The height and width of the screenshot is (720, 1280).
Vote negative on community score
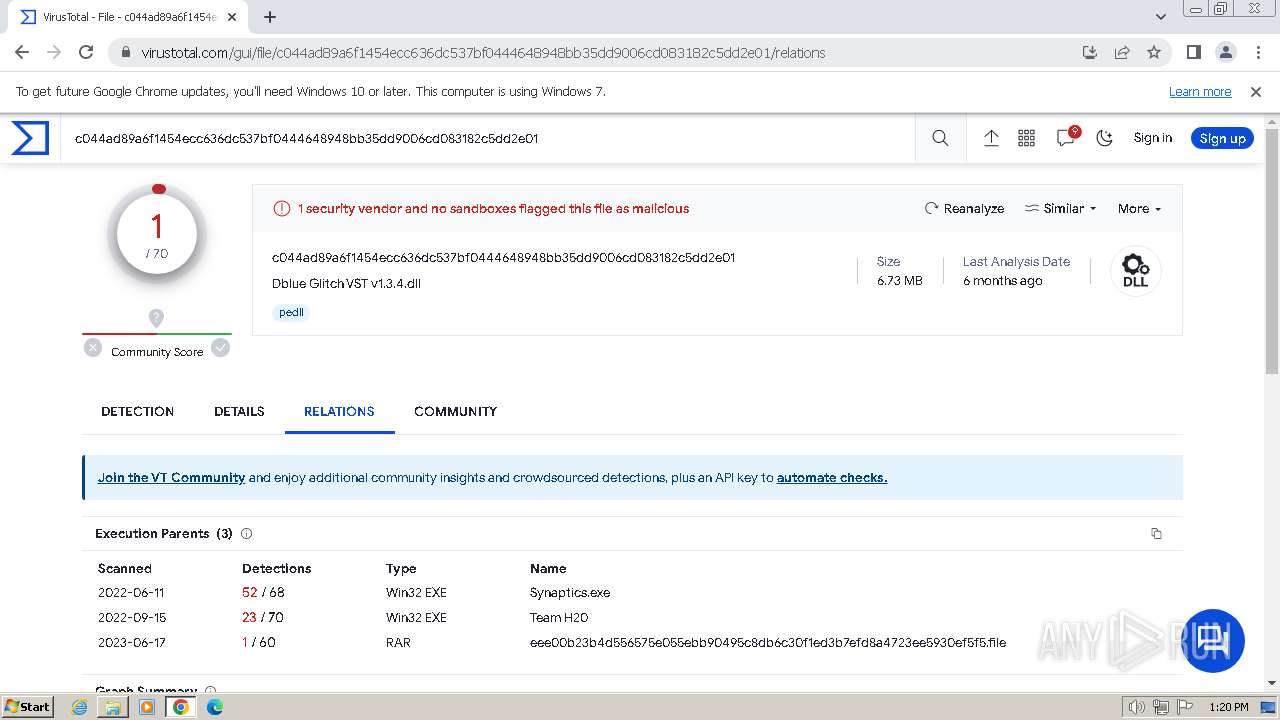(93, 348)
